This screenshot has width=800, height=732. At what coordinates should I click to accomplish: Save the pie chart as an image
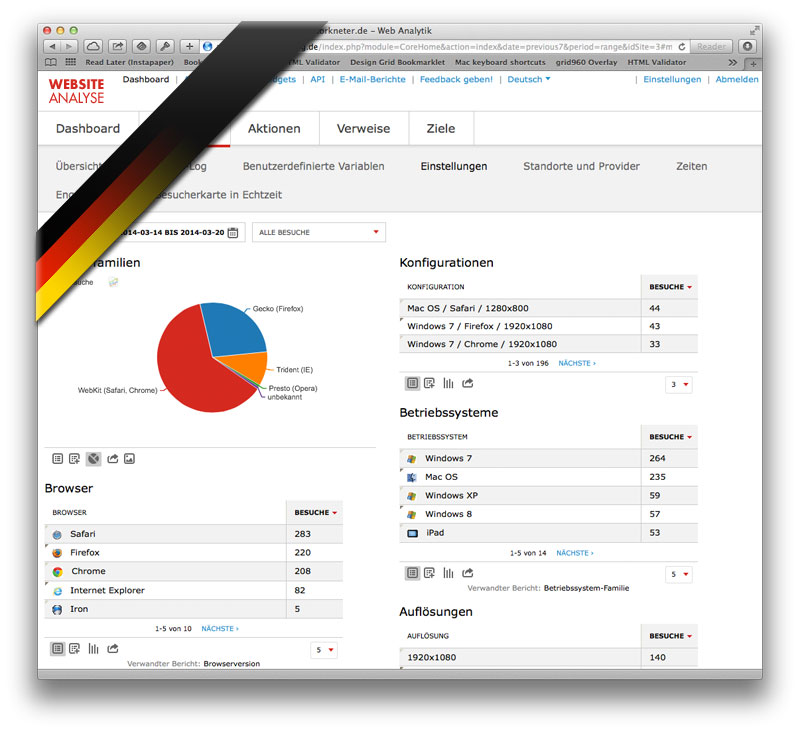pos(130,459)
